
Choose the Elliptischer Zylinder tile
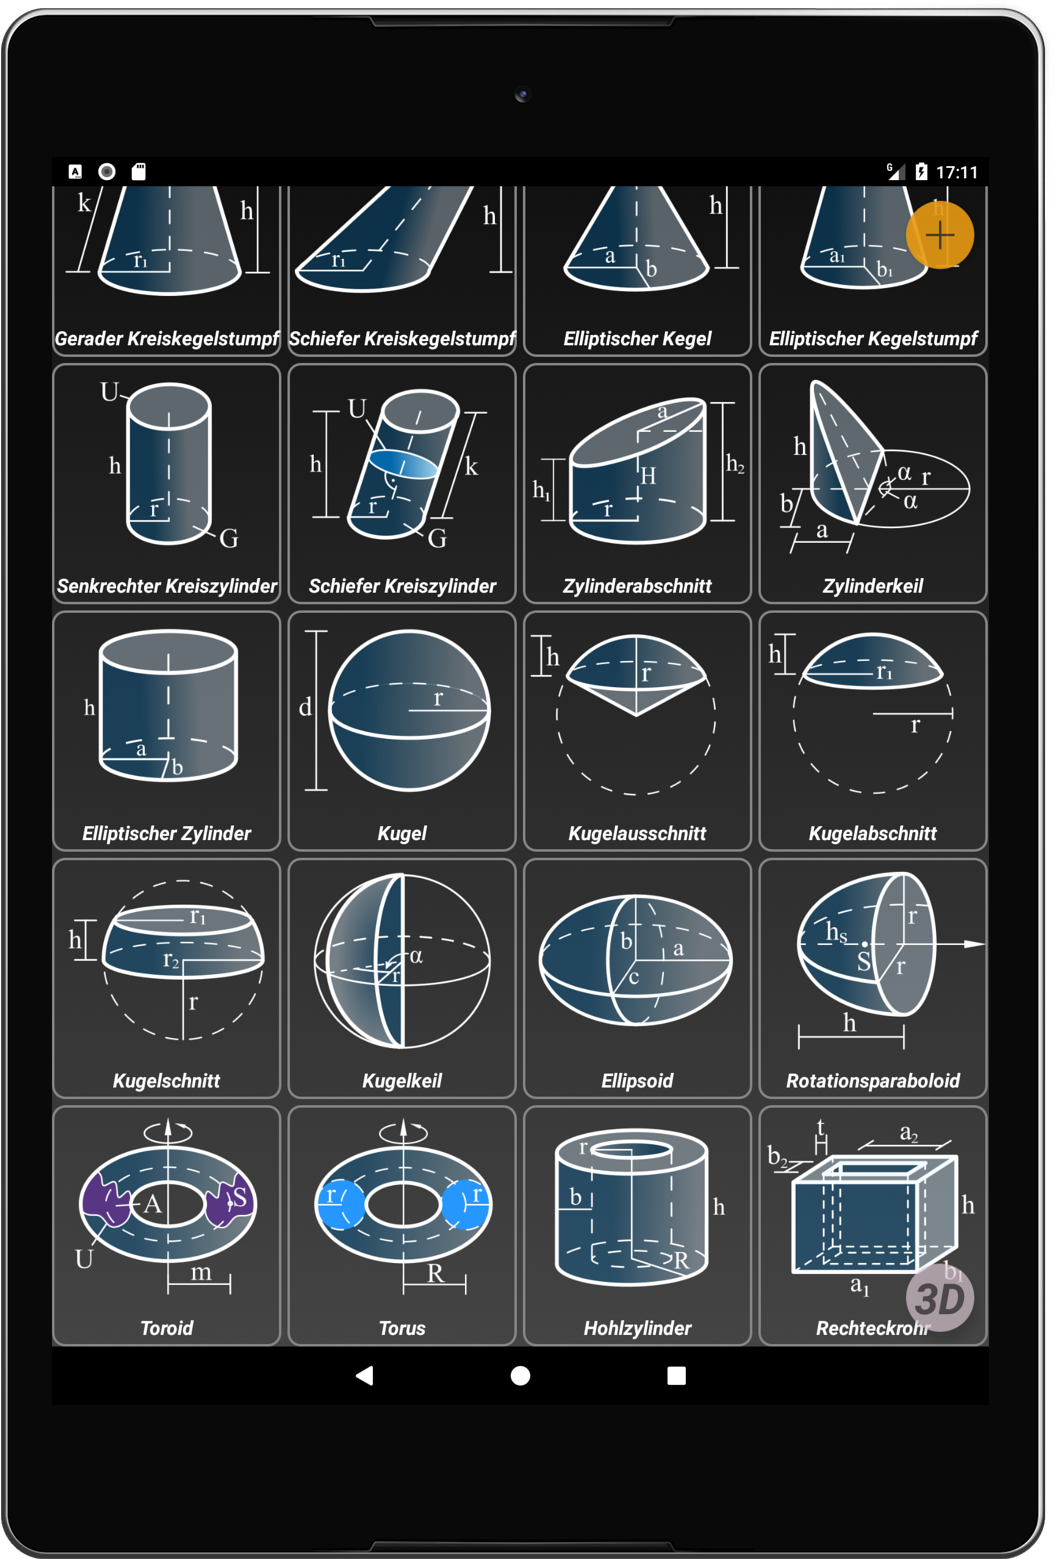167,731
